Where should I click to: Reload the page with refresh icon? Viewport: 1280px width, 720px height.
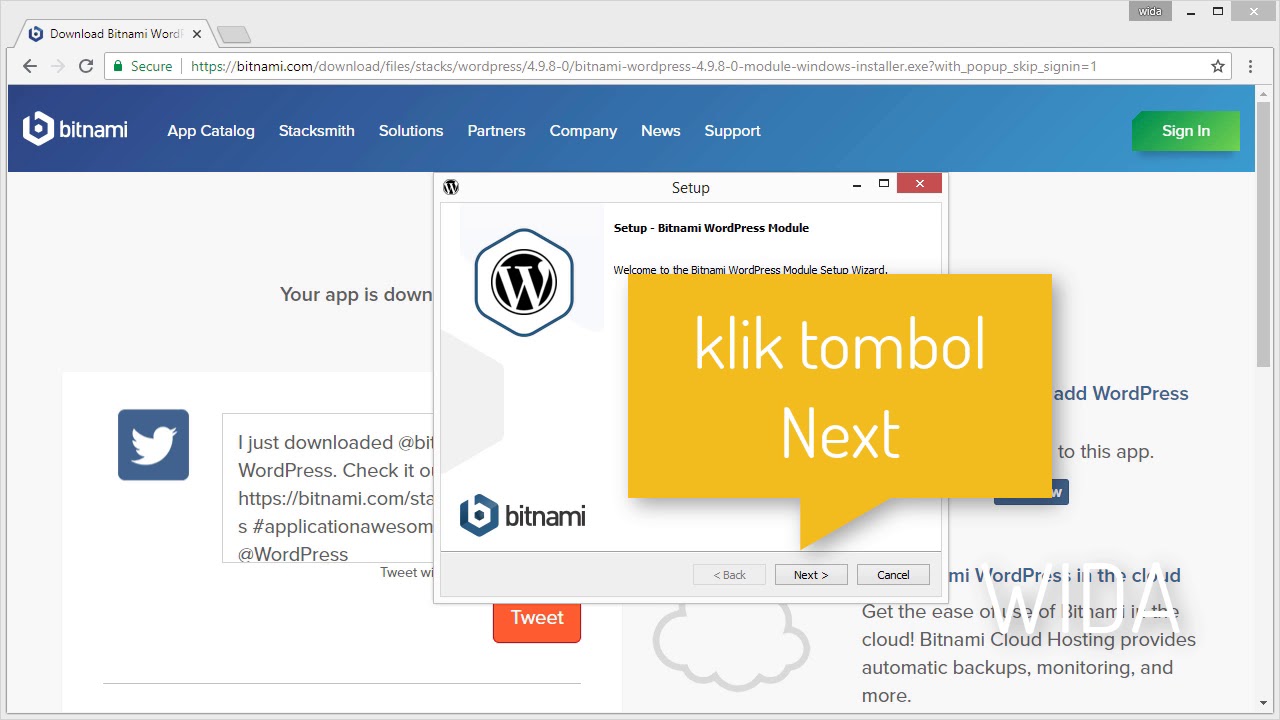[x=86, y=66]
